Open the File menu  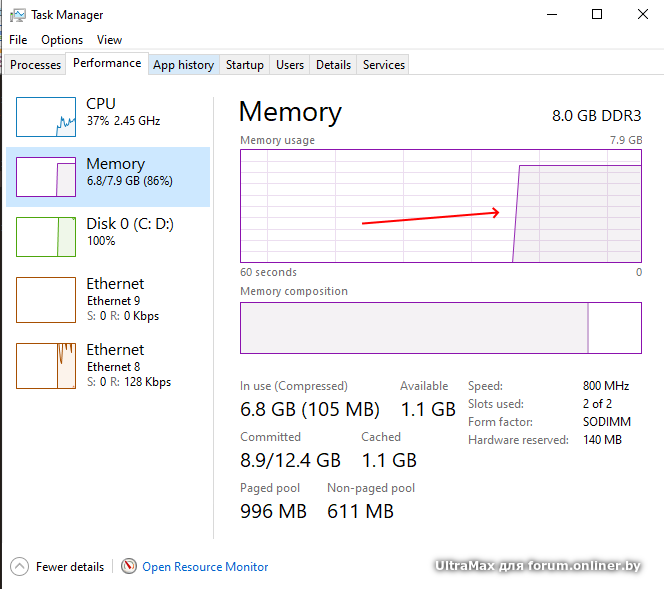pos(18,40)
